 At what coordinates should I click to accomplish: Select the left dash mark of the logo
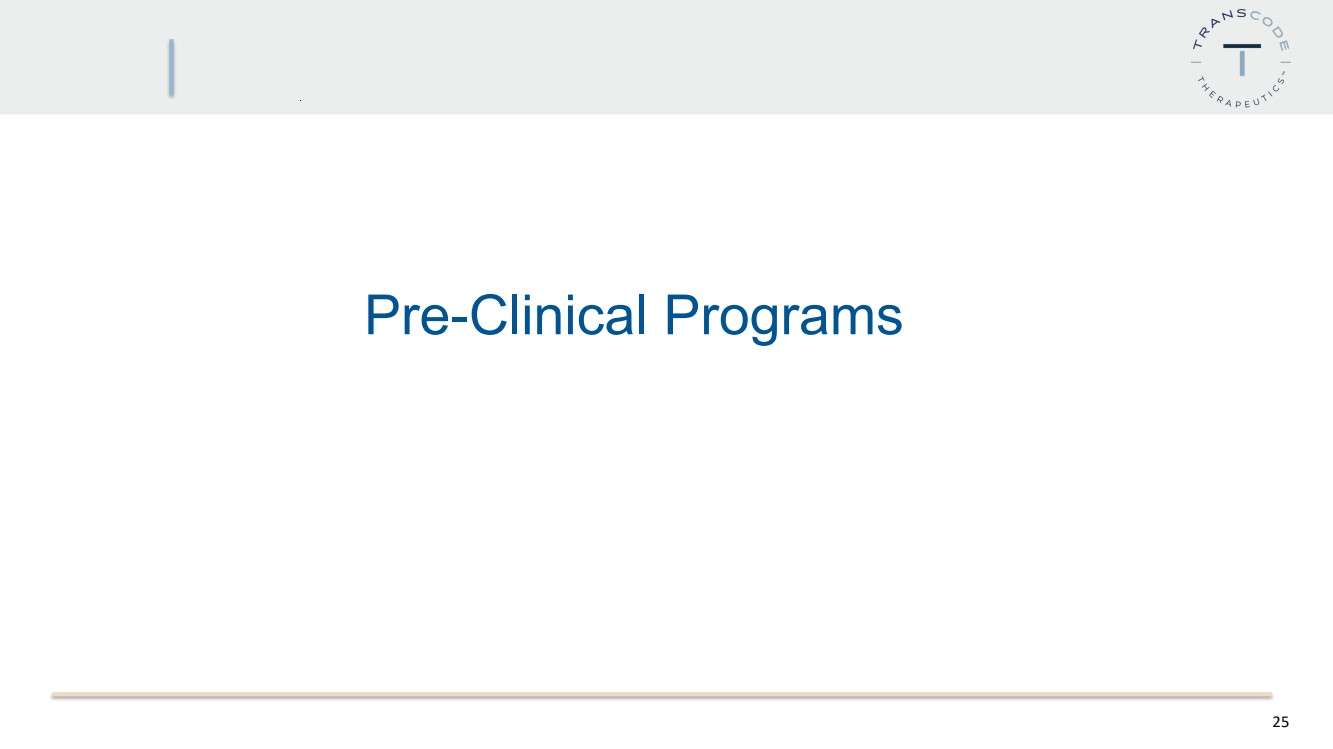(1196, 62)
